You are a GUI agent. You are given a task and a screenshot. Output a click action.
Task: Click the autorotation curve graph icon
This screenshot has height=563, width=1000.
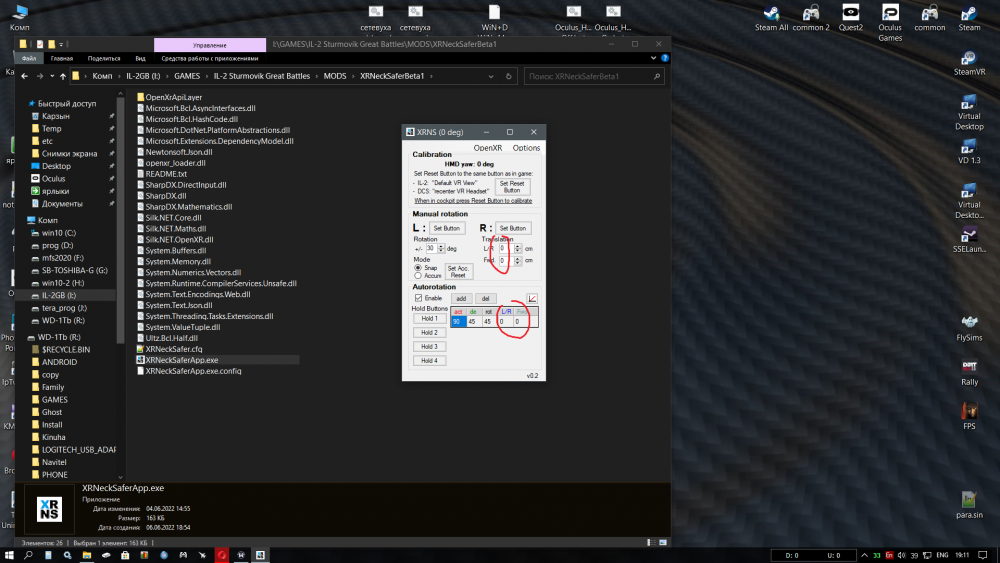click(x=532, y=298)
